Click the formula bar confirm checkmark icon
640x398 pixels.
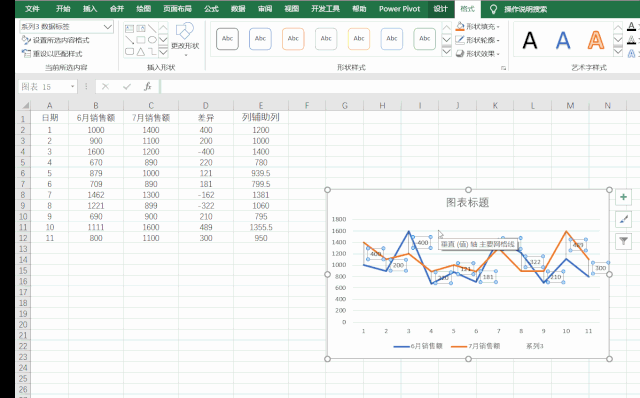tap(127, 87)
